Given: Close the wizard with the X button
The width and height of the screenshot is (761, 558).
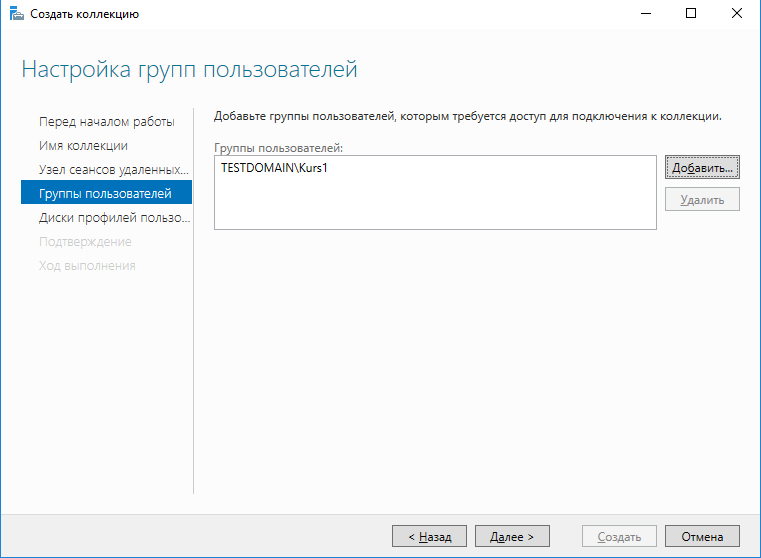Looking at the screenshot, I should (737, 14).
